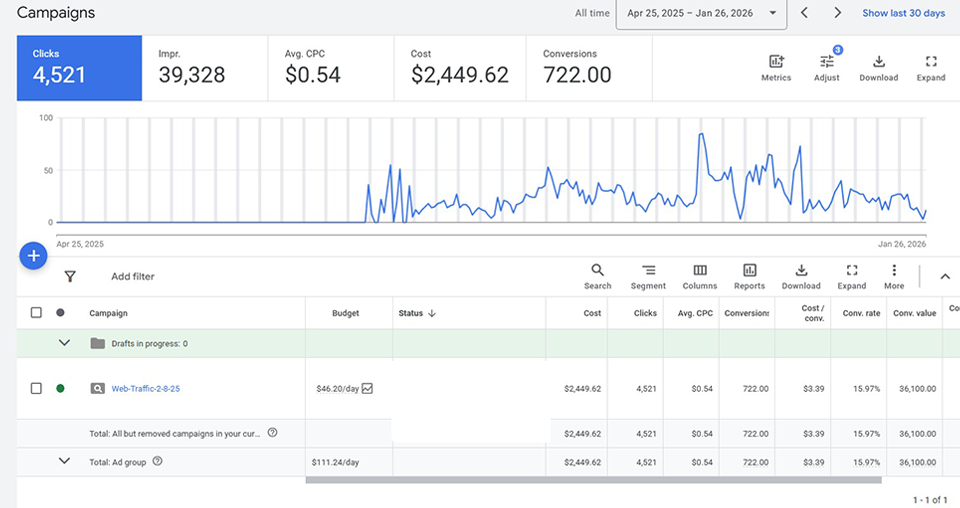
Task: Click the Jan 26, 2026 chart axis label
Action: click(902, 244)
